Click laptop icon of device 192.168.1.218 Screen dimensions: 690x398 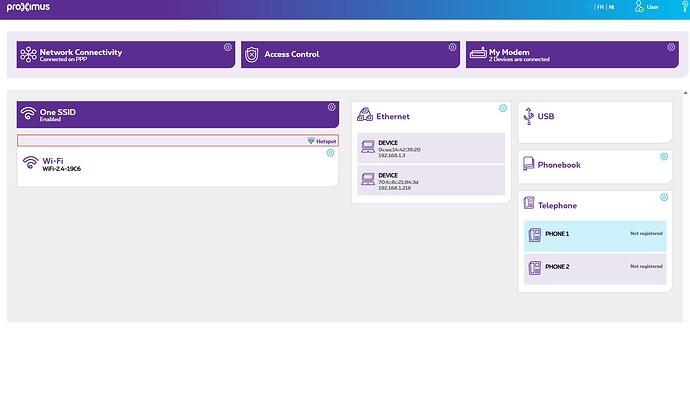click(x=368, y=179)
